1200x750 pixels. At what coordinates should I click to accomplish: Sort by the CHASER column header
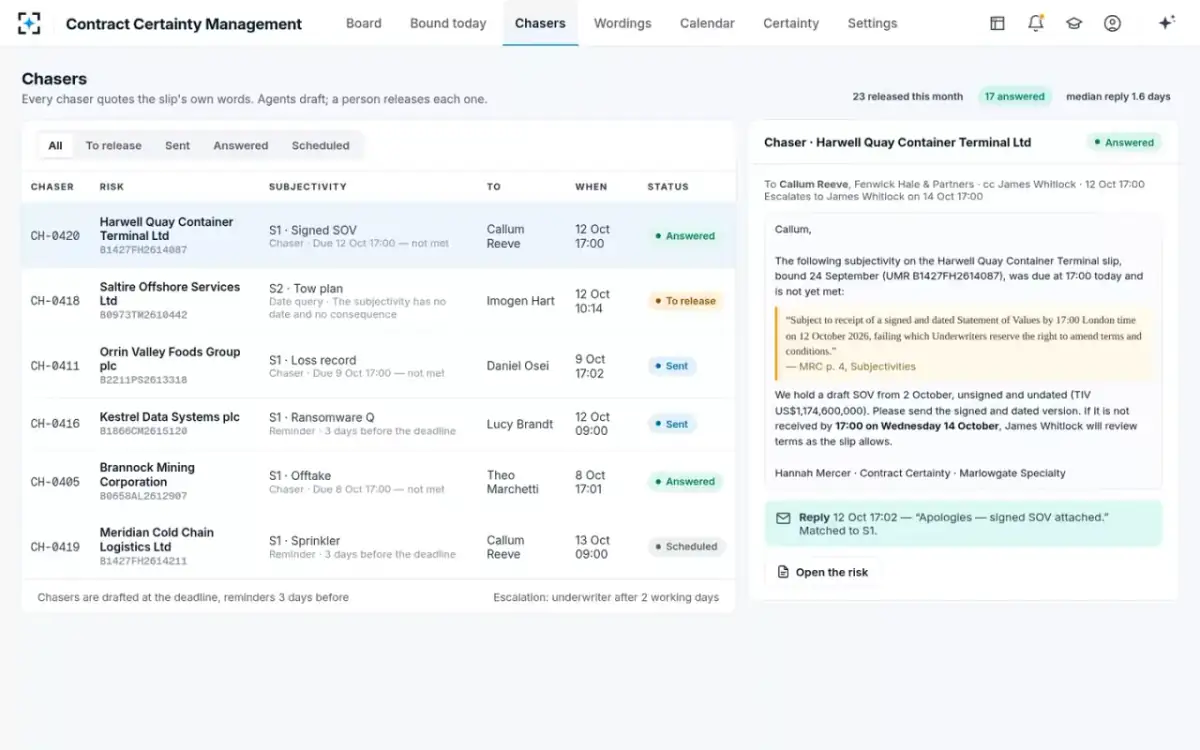click(x=52, y=187)
